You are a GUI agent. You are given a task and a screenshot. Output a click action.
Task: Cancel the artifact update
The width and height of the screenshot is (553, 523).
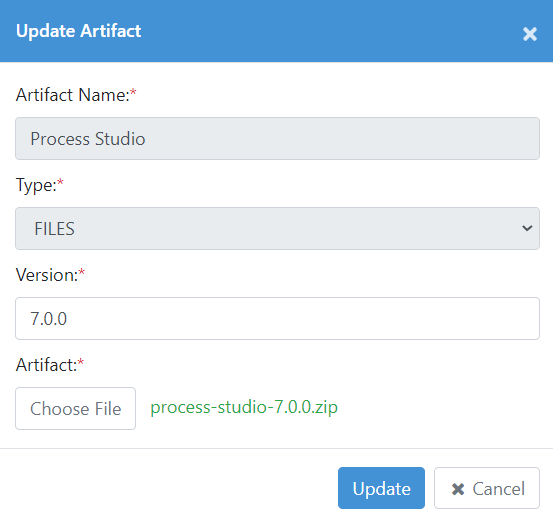487,488
